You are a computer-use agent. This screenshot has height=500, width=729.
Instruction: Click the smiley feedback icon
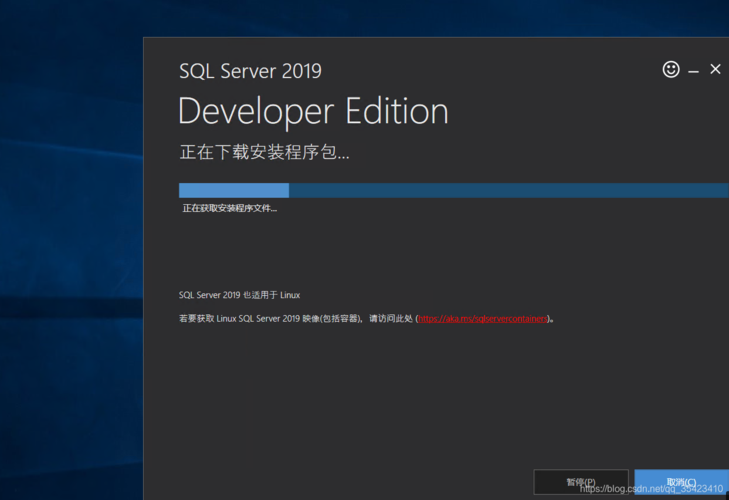coord(671,70)
